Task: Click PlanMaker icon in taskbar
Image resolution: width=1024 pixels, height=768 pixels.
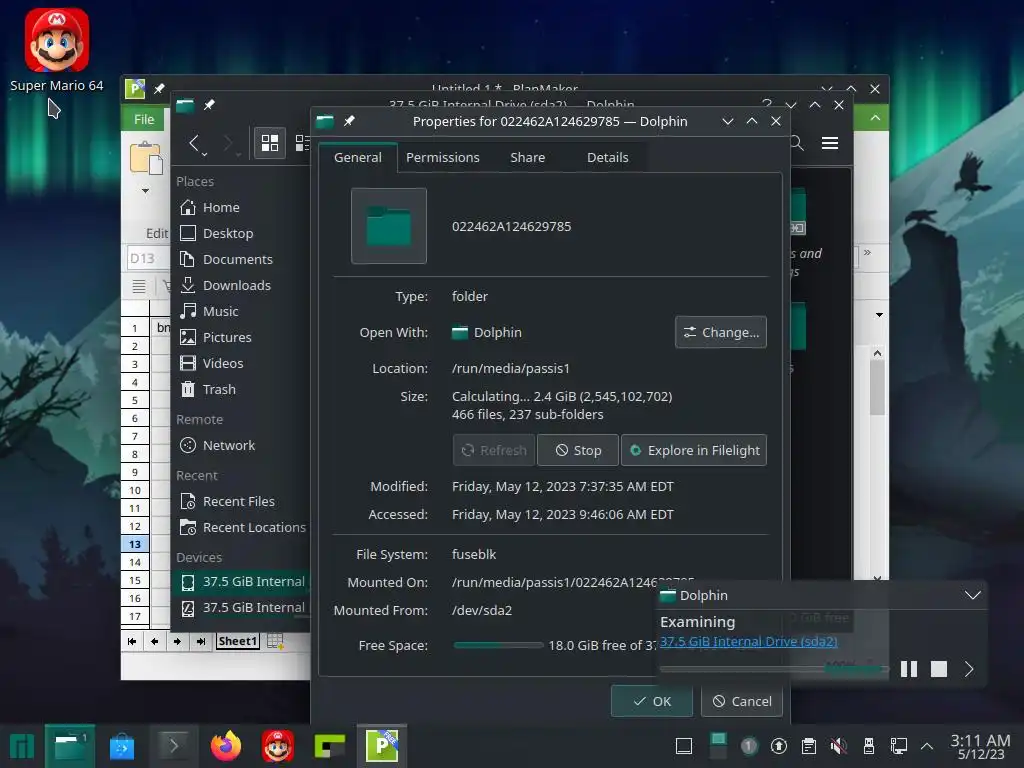Action: (382, 746)
